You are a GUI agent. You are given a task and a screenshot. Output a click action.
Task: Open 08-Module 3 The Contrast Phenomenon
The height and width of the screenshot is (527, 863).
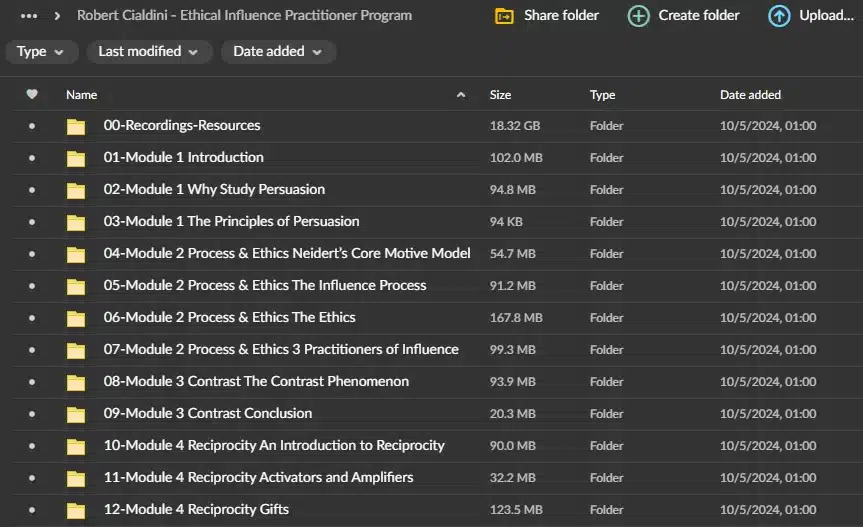pos(256,381)
